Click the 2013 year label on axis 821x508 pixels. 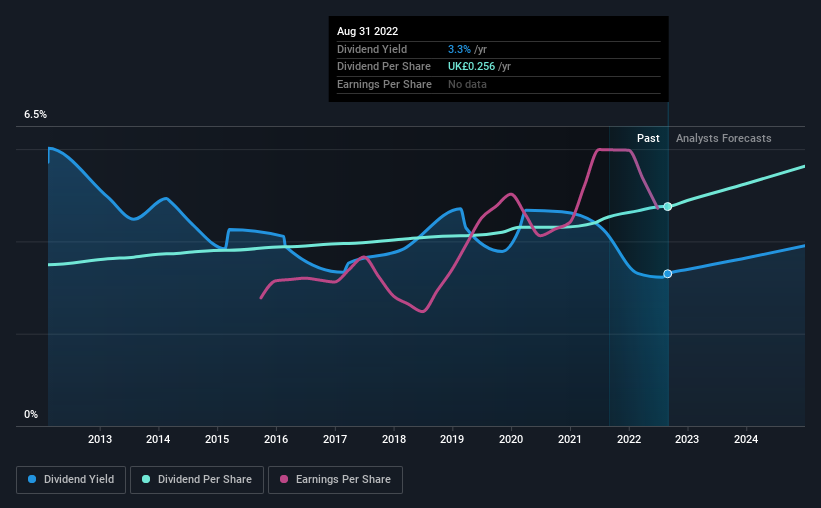[99, 439]
